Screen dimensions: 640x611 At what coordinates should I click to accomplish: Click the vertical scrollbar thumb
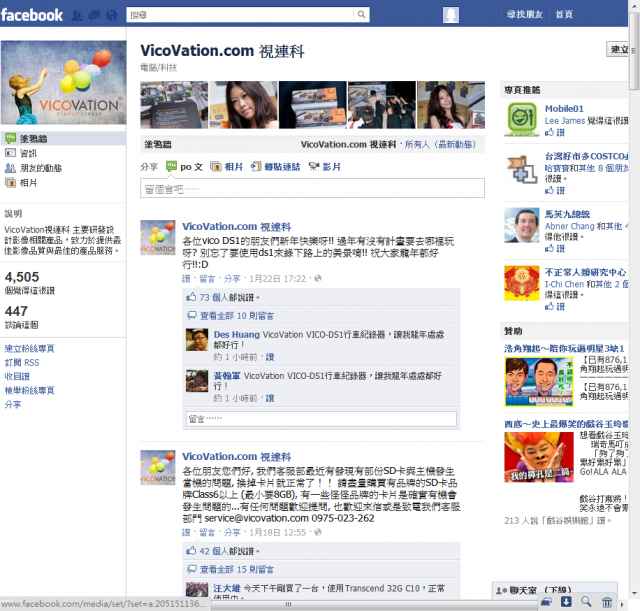point(633,51)
